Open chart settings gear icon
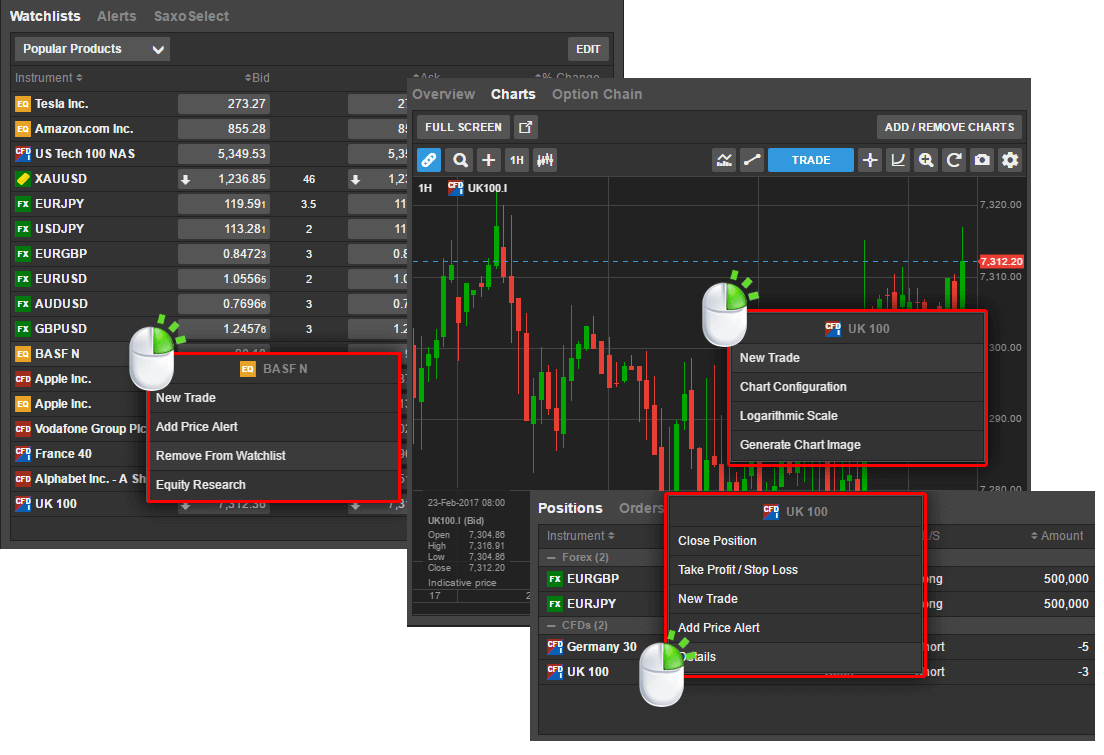 tap(1011, 160)
